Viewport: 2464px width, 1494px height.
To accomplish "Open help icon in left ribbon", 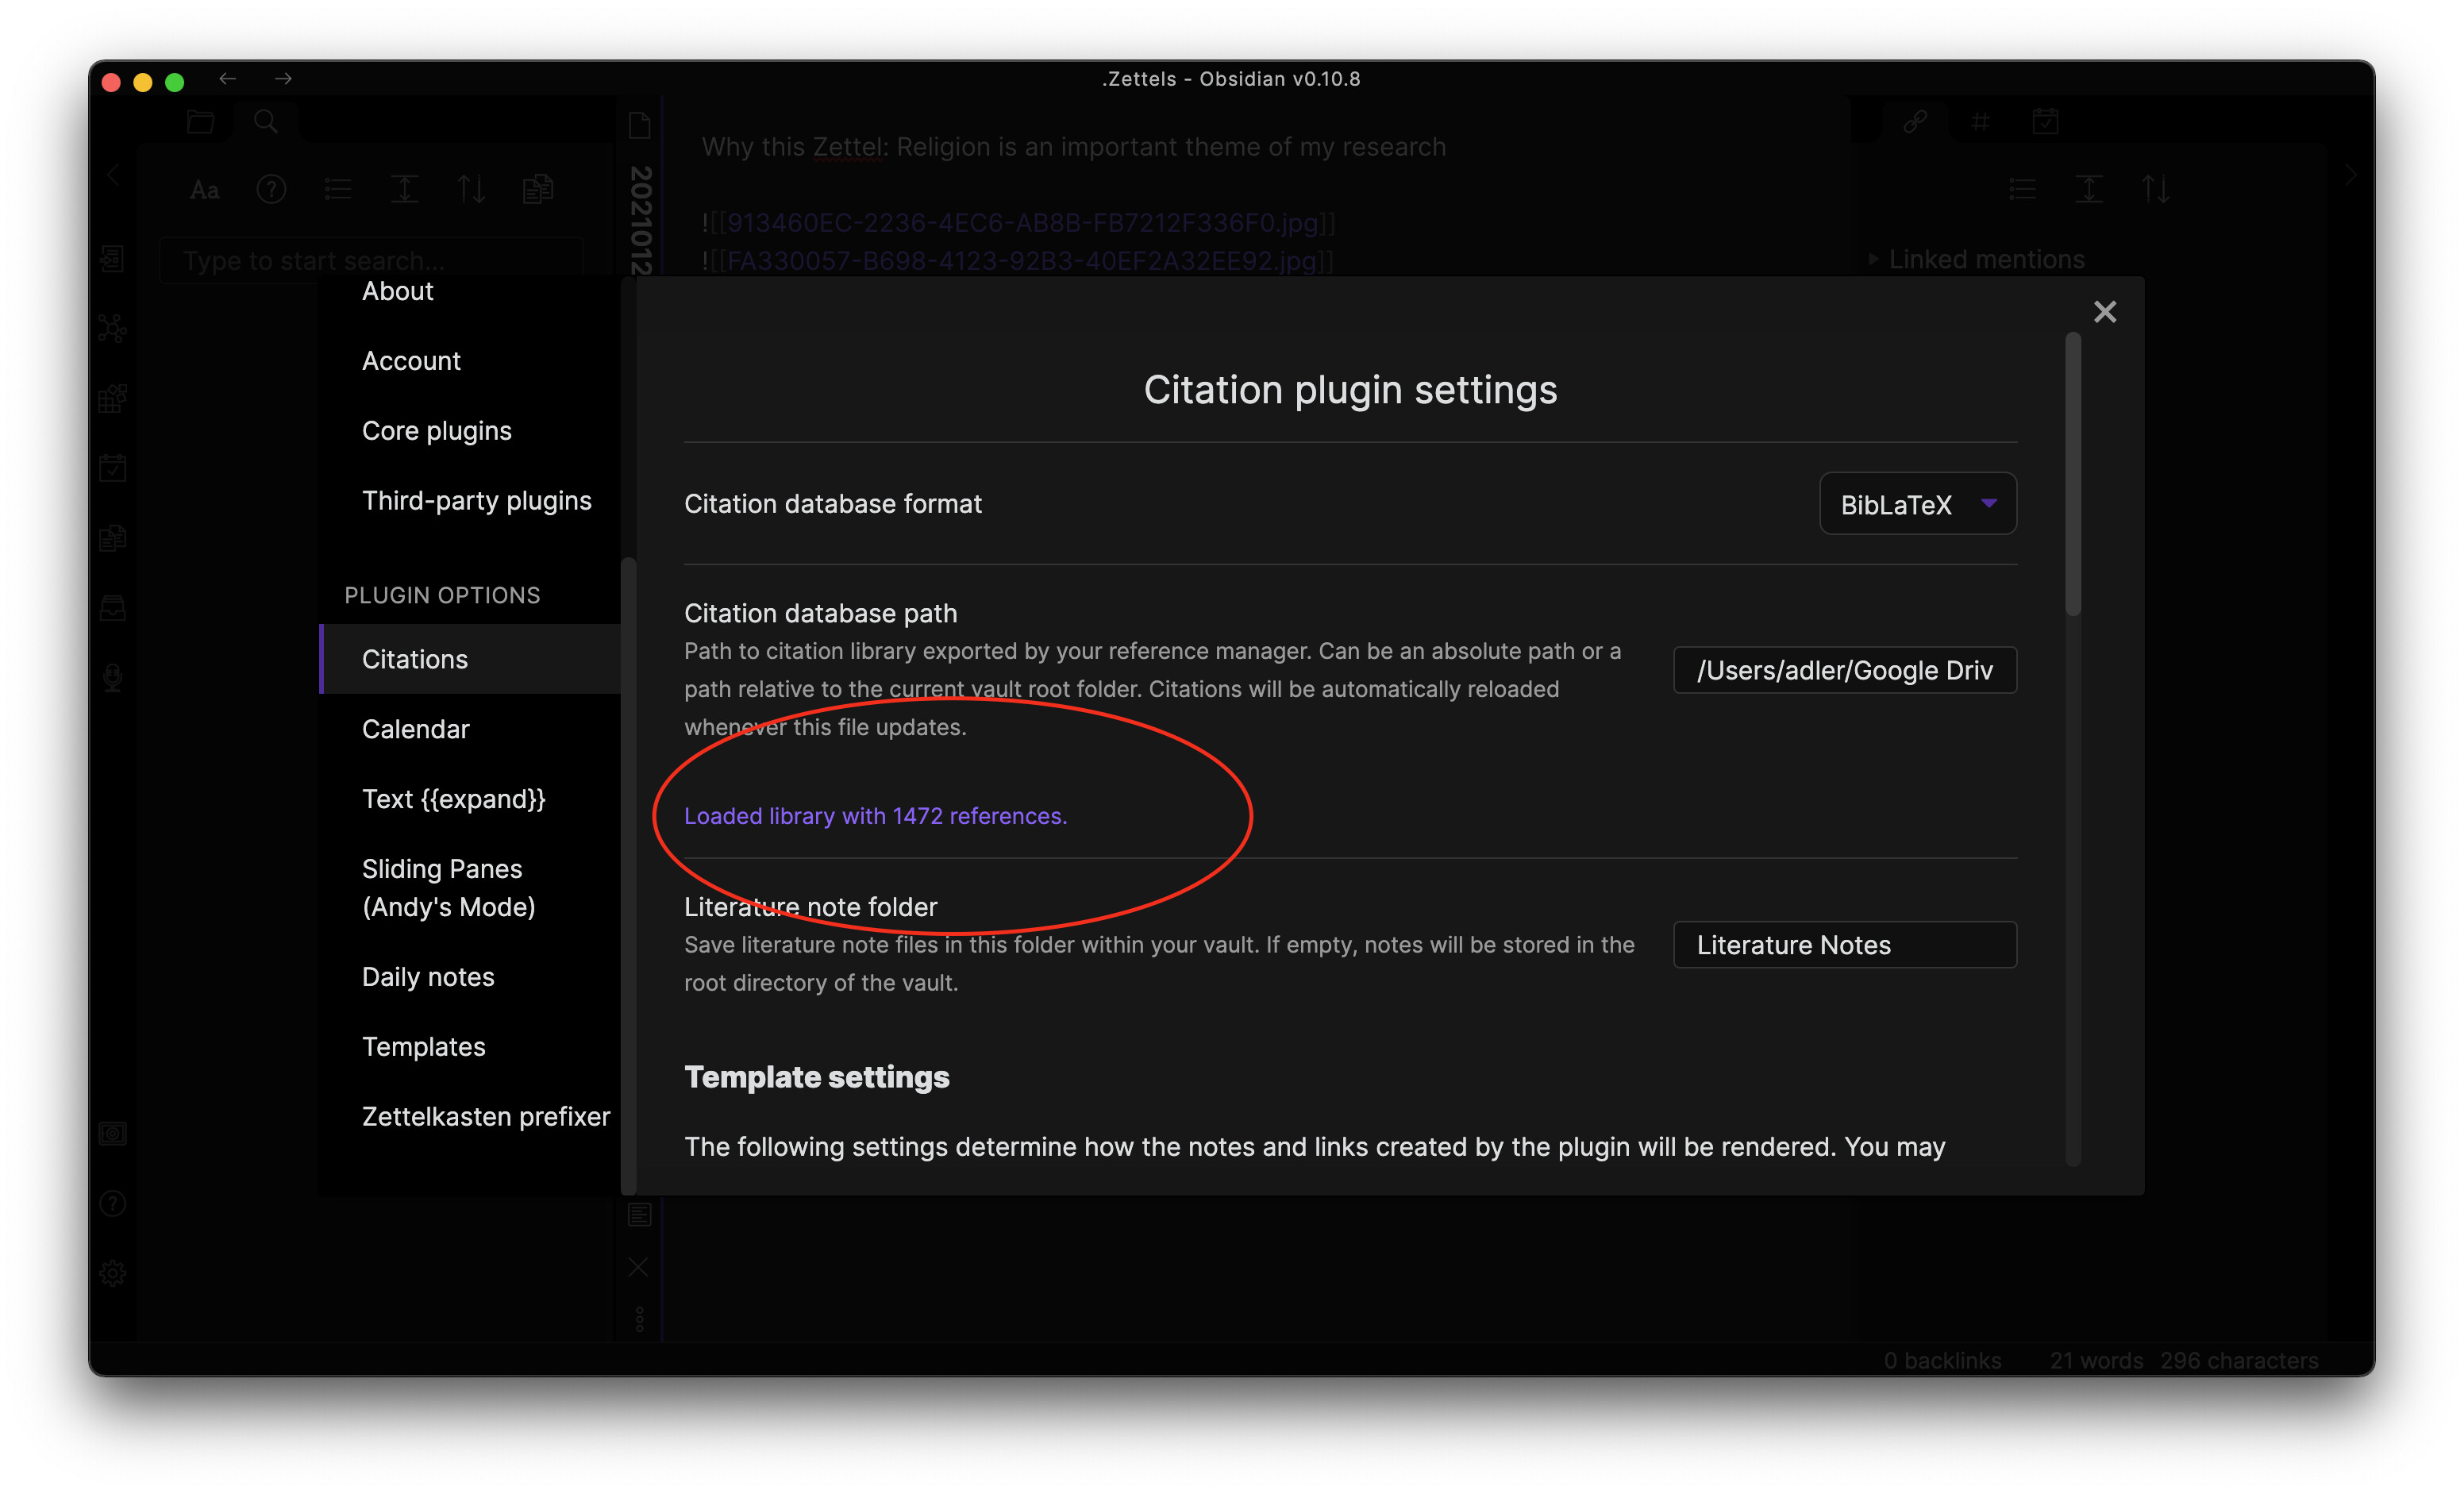I will (112, 1203).
